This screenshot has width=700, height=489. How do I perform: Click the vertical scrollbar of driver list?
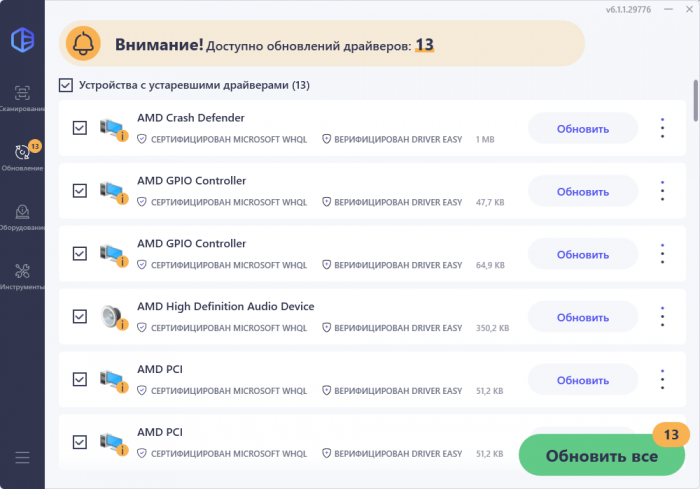[x=695, y=100]
